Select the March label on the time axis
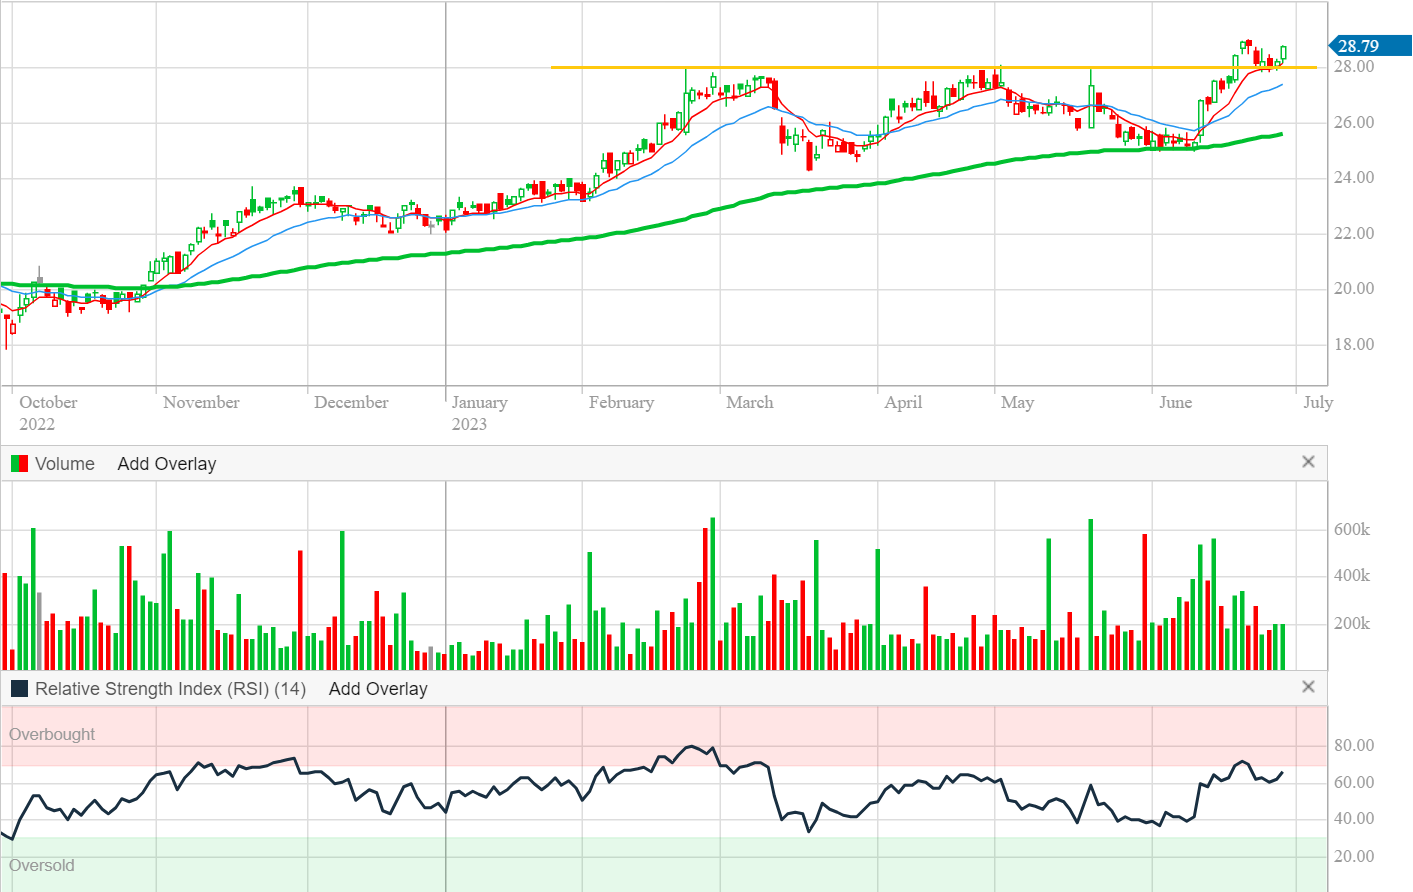1413x892 pixels. (x=749, y=403)
